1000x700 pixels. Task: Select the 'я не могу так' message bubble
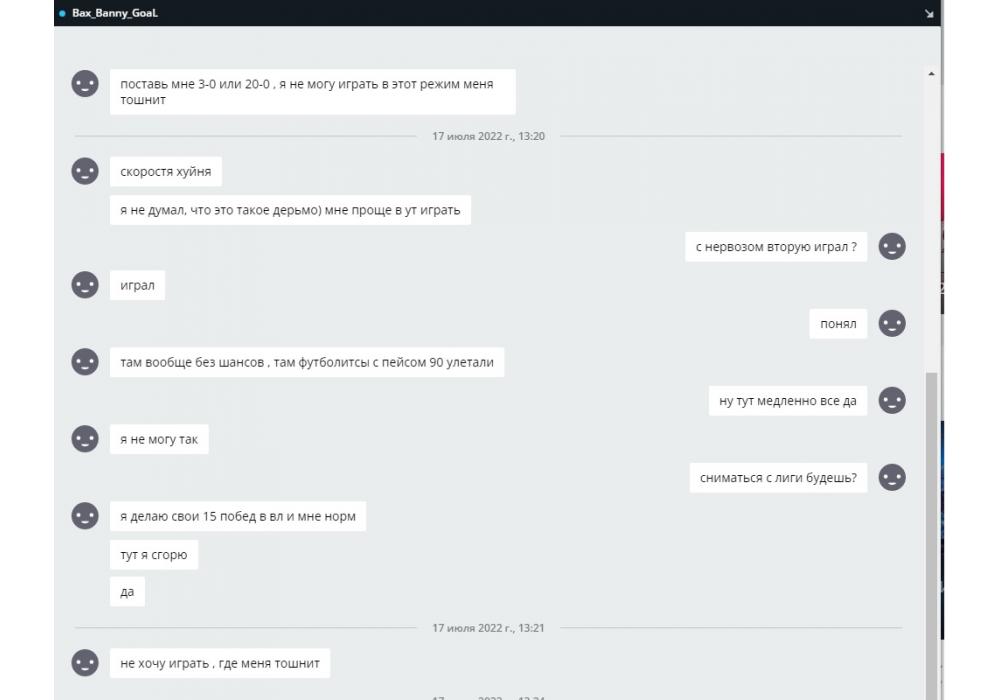(159, 439)
